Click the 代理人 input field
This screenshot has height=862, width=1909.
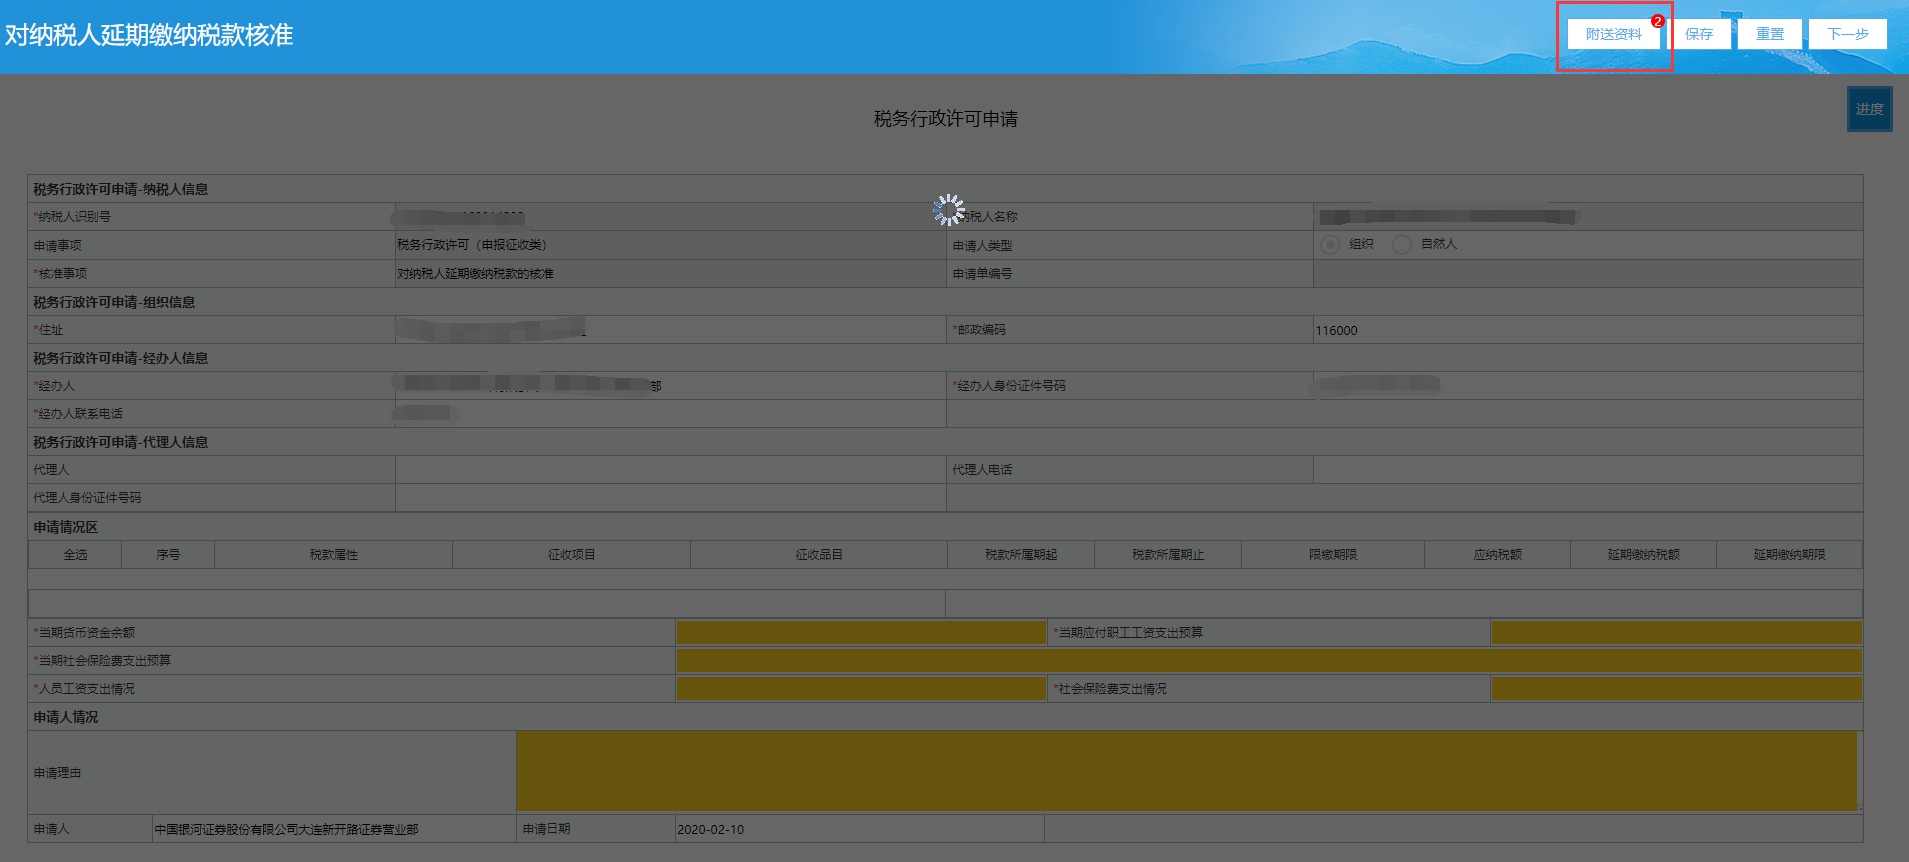(671, 470)
